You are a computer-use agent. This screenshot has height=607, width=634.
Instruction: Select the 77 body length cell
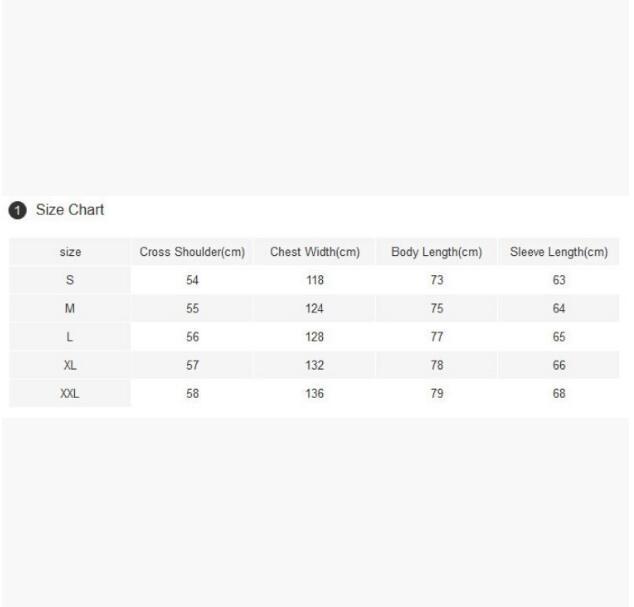pyautogui.click(x=436, y=337)
